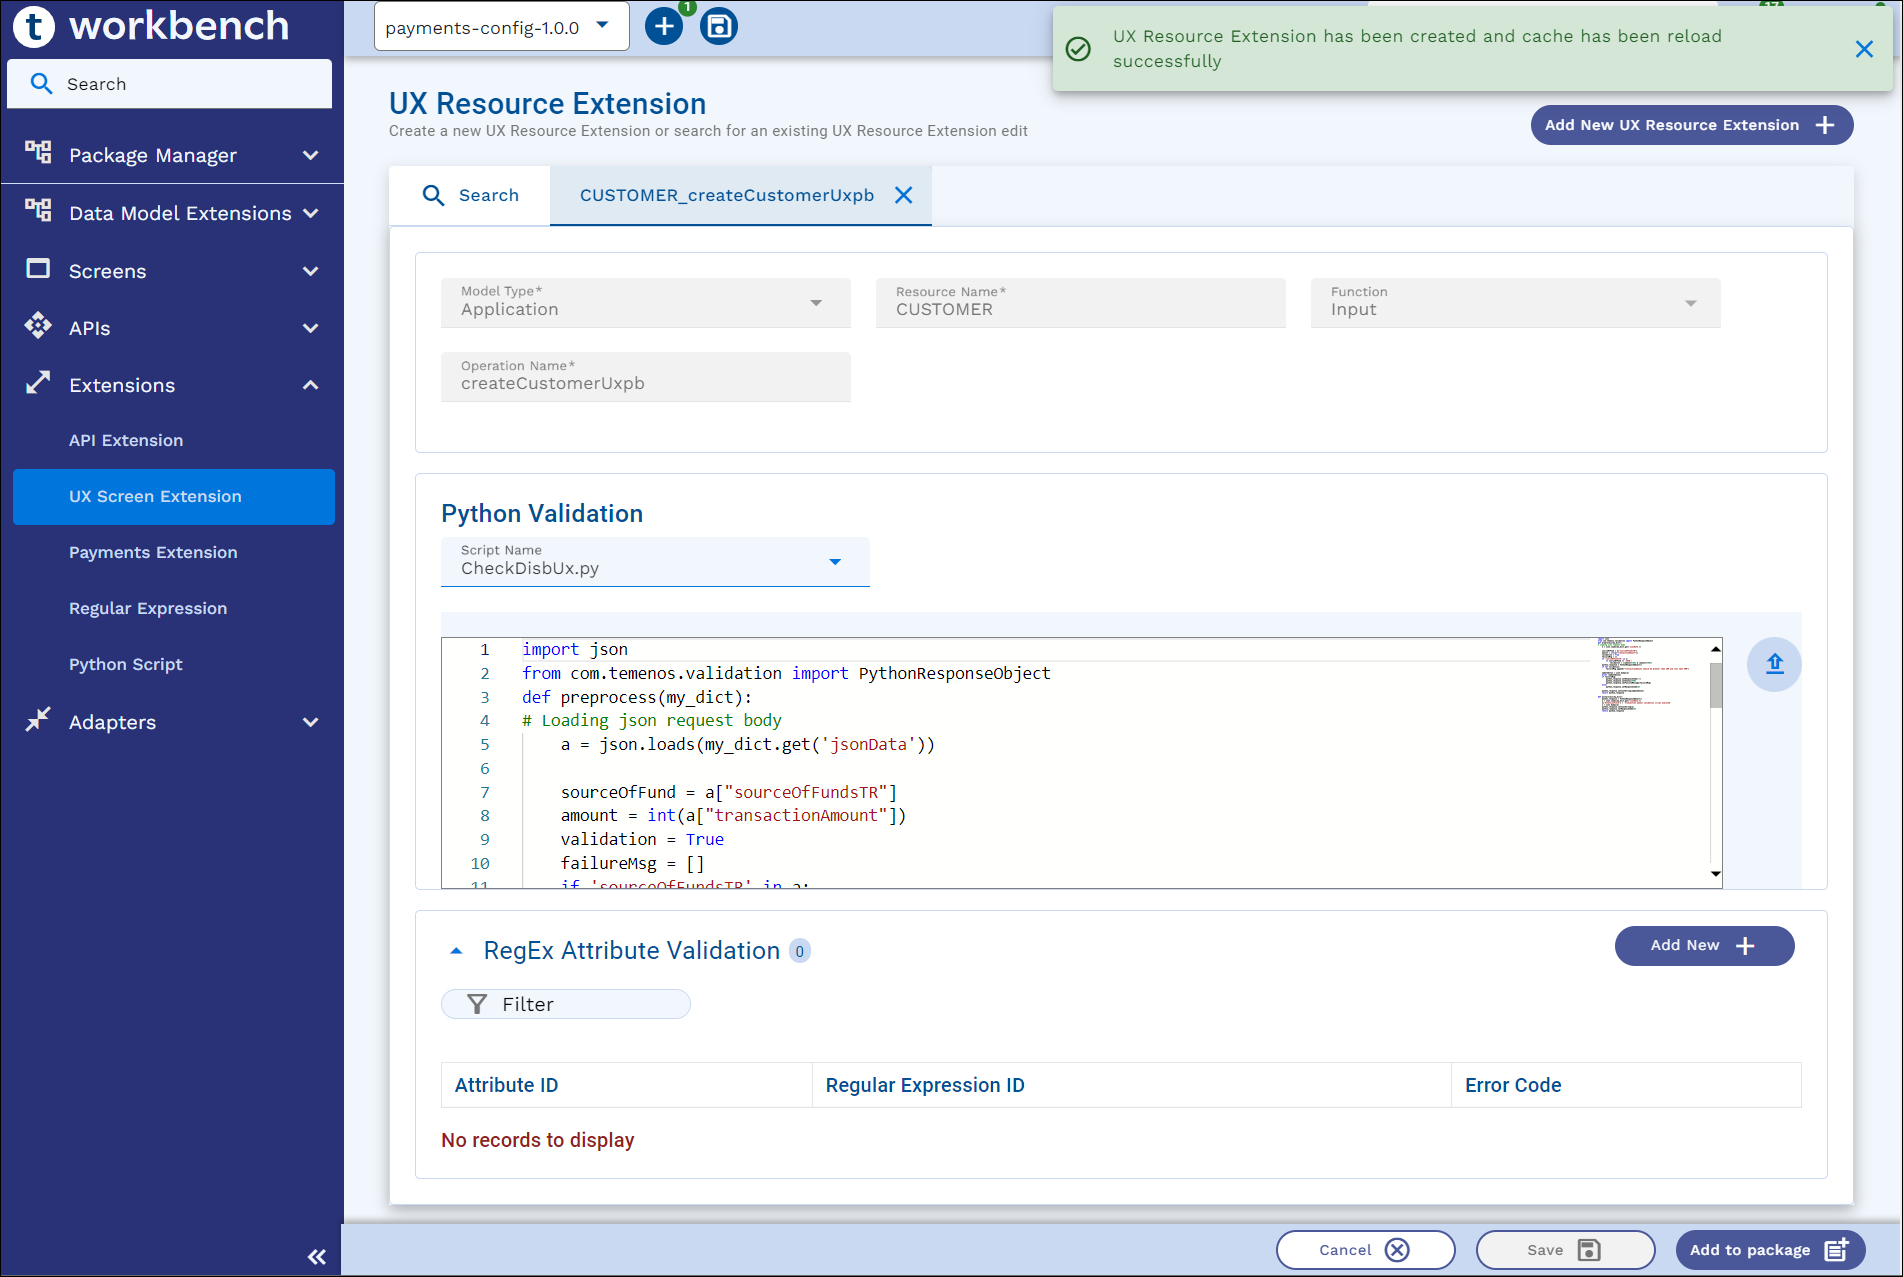1903x1277 pixels.
Task: Collapse the RegEx Attribute Validation section
Action: [x=456, y=951]
